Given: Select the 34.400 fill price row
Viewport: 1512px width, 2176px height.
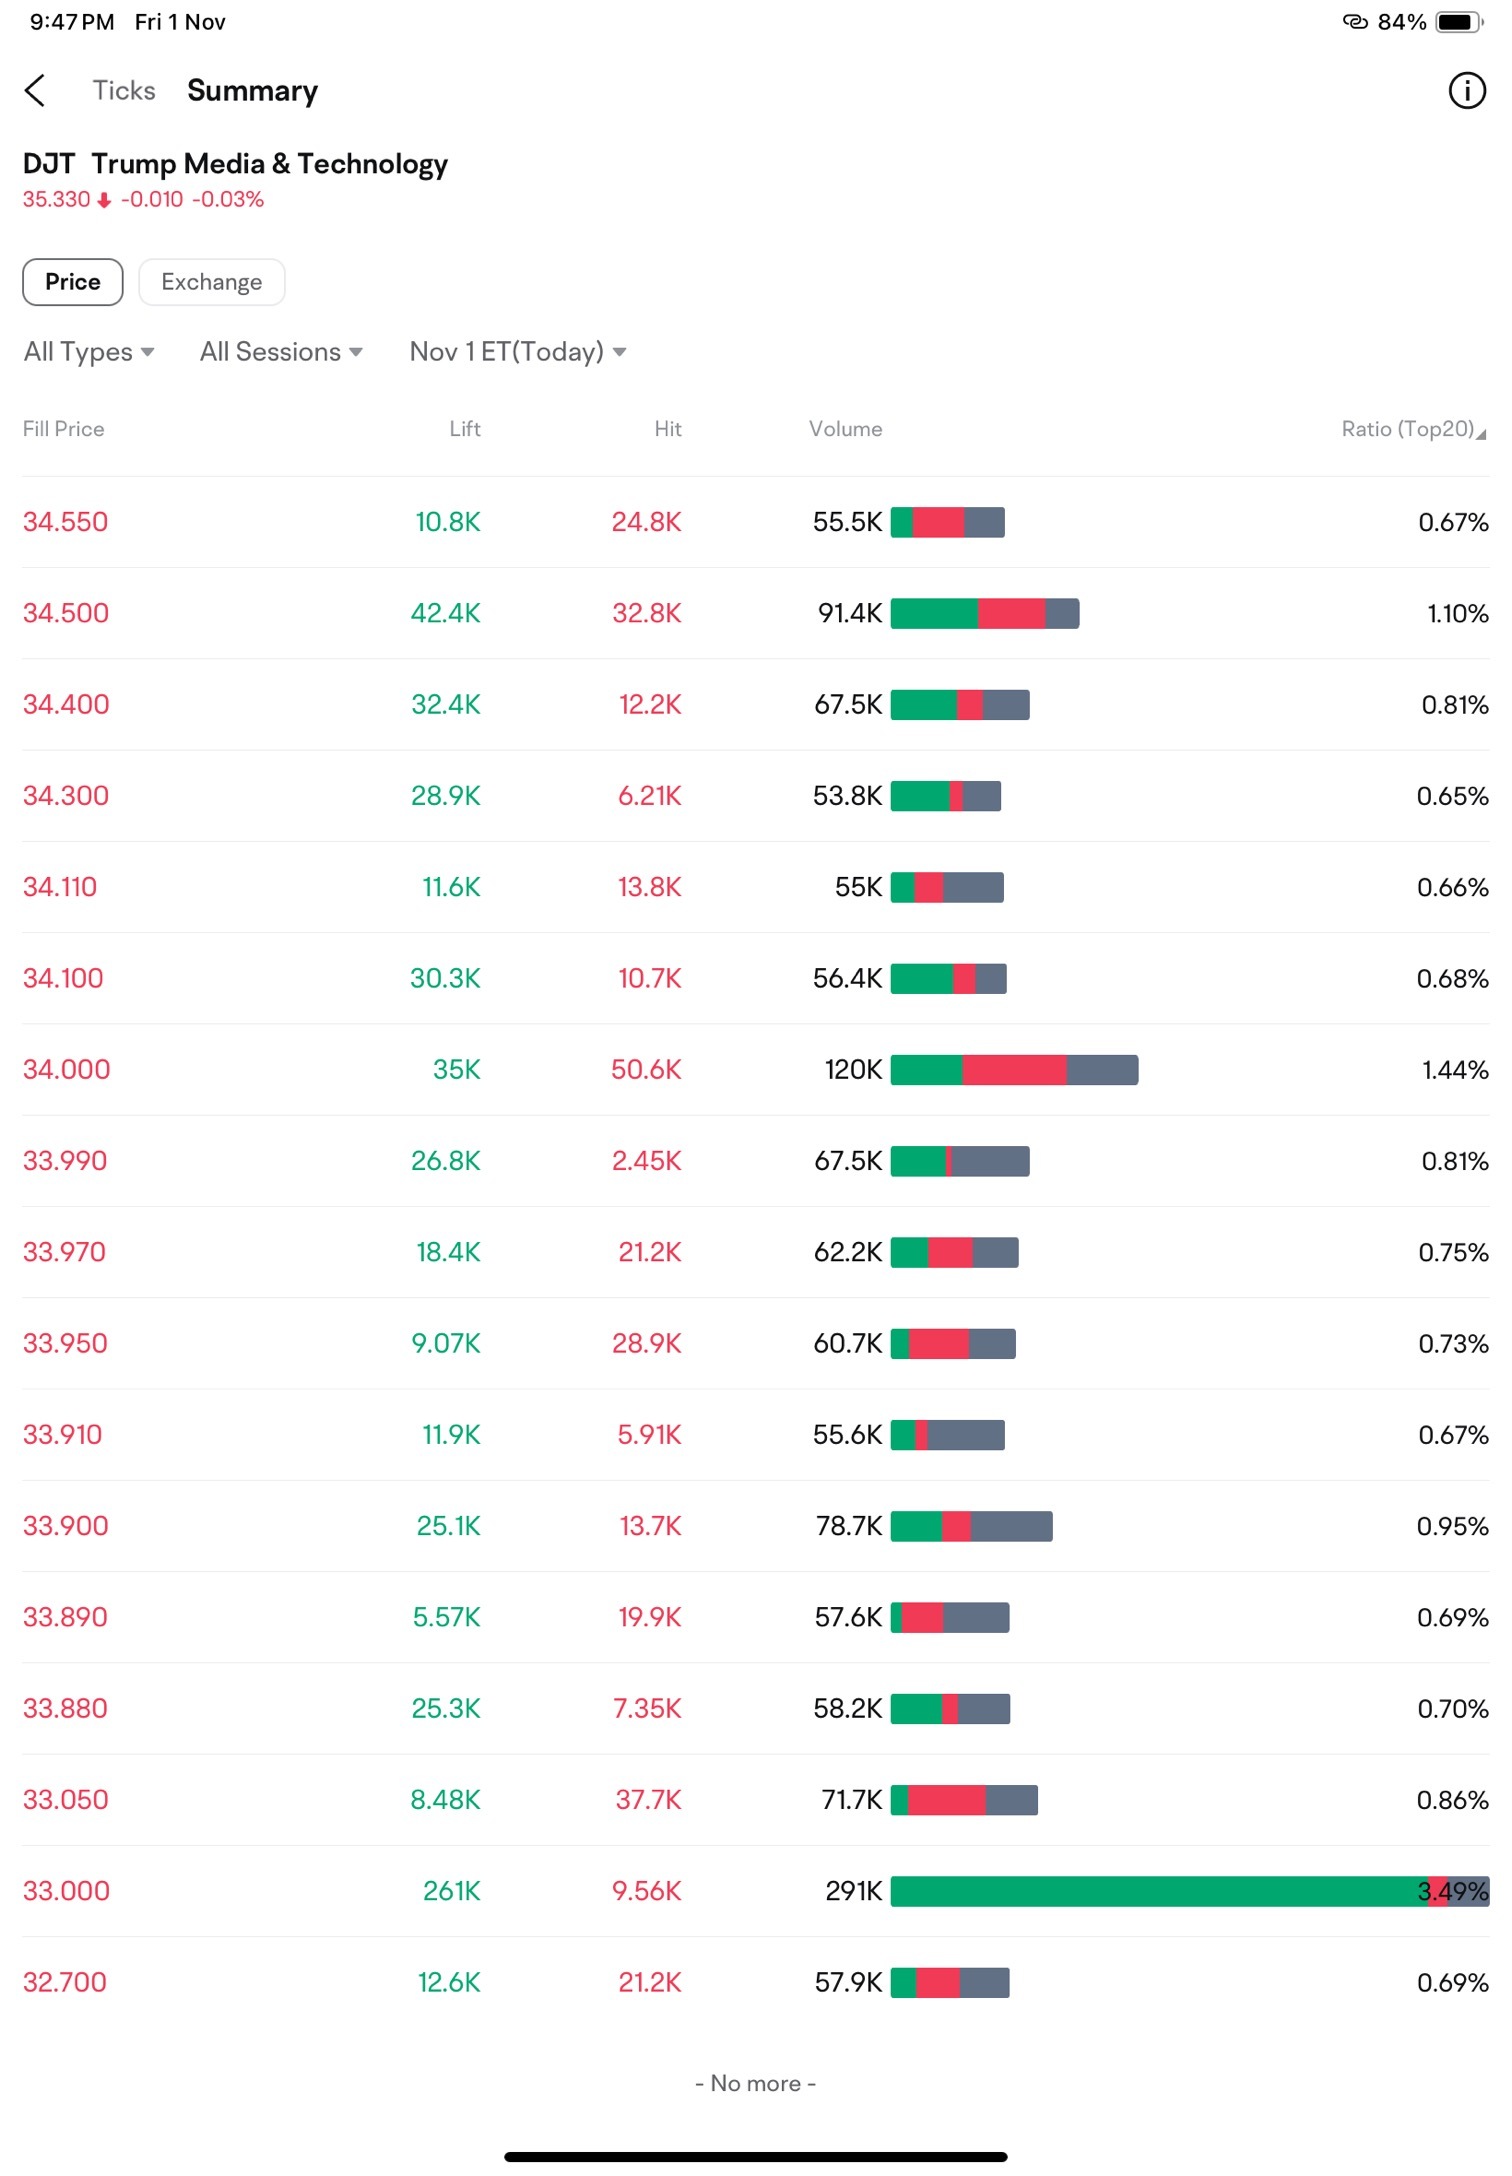Looking at the screenshot, I should (756, 704).
